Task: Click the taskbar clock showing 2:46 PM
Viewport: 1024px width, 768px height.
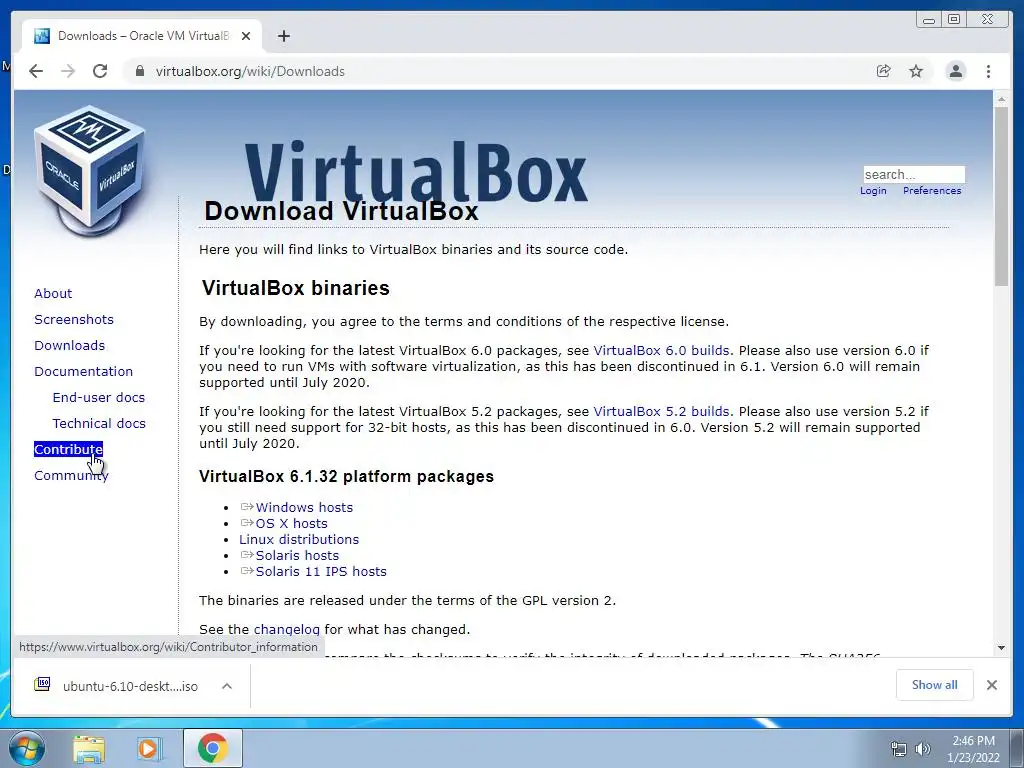Action: (x=973, y=749)
